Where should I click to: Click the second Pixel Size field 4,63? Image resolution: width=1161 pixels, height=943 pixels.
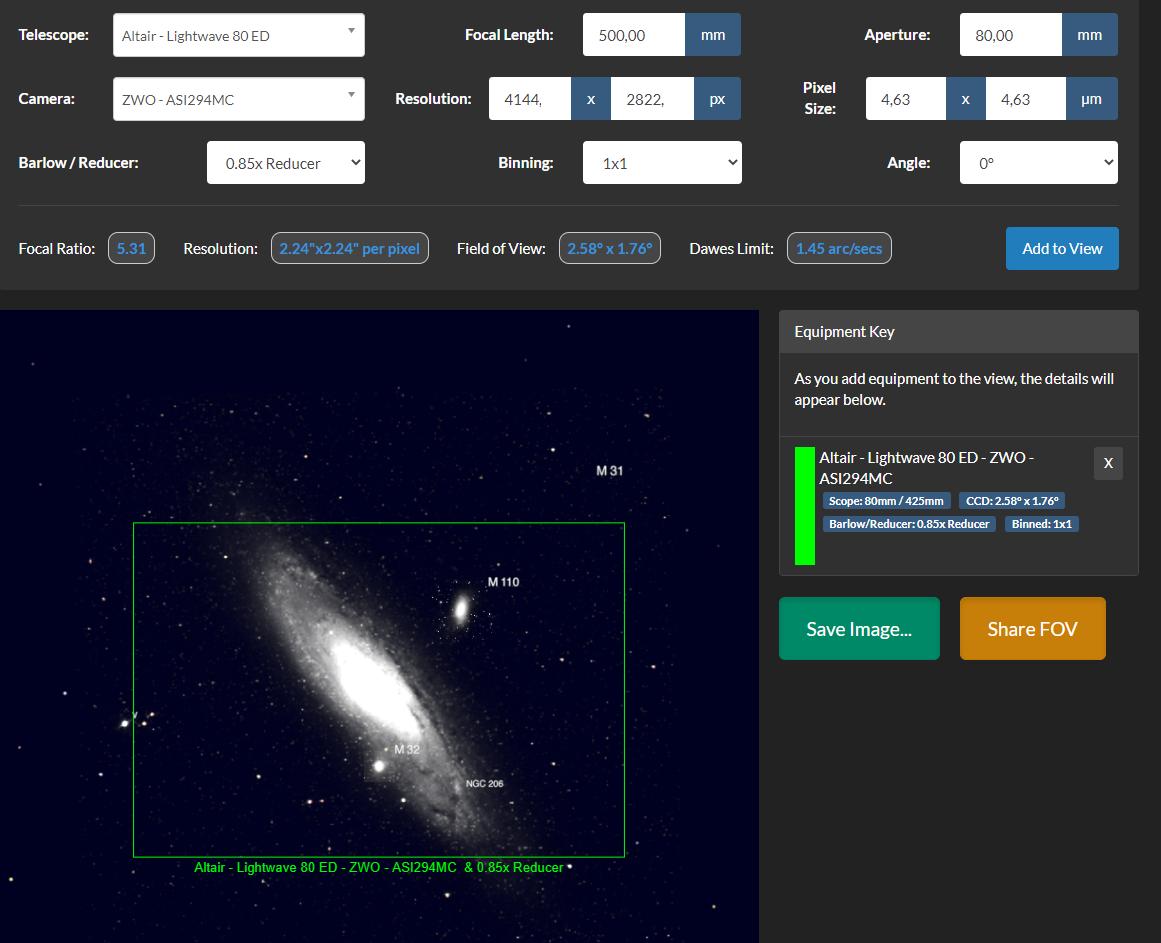click(x=1026, y=99)
